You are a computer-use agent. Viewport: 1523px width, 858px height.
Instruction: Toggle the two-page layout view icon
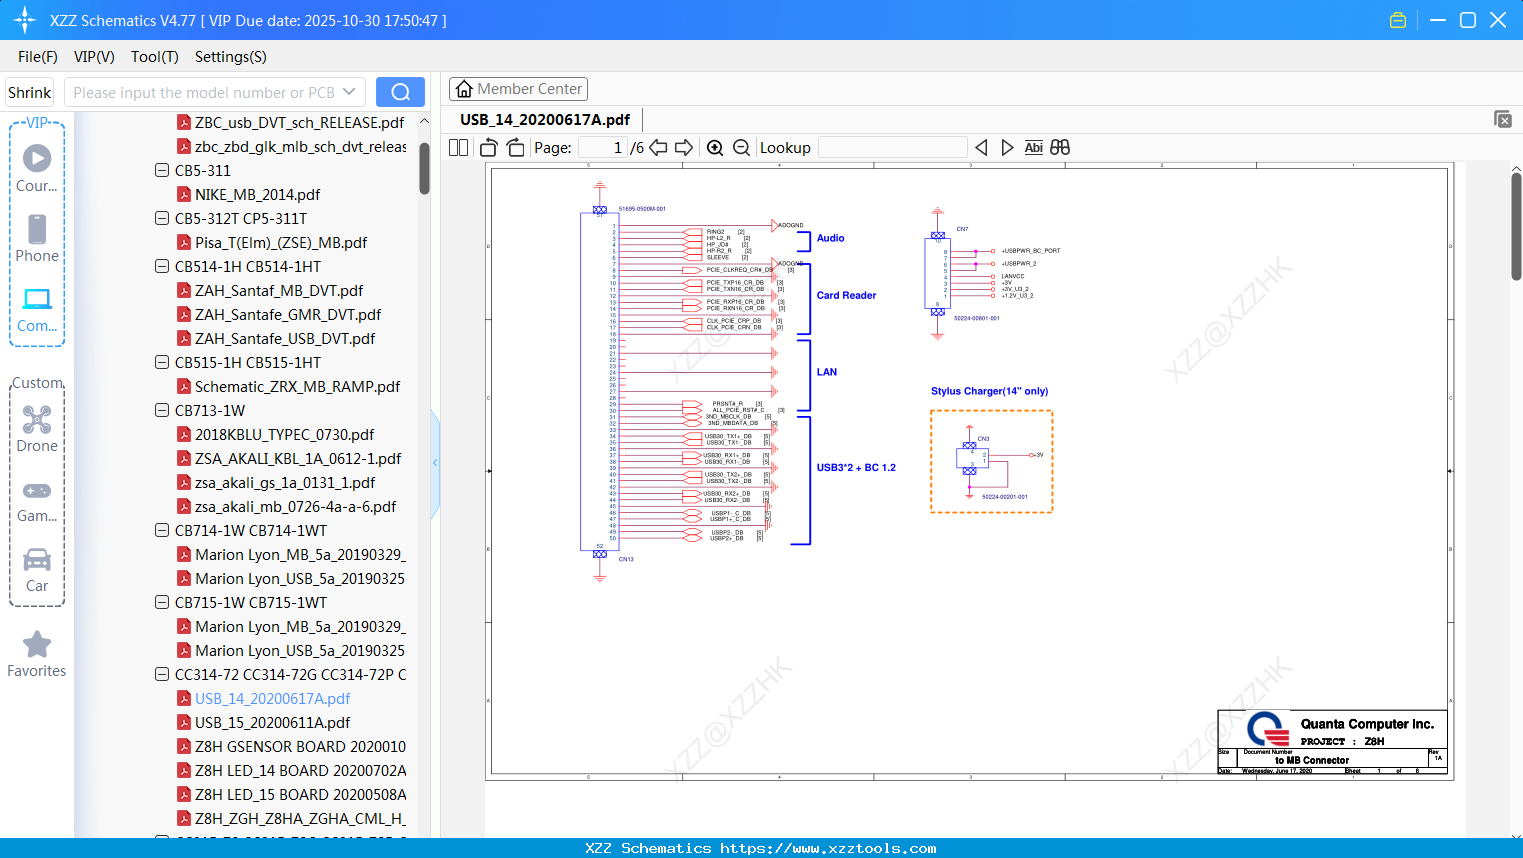click(x=458, y=148)
